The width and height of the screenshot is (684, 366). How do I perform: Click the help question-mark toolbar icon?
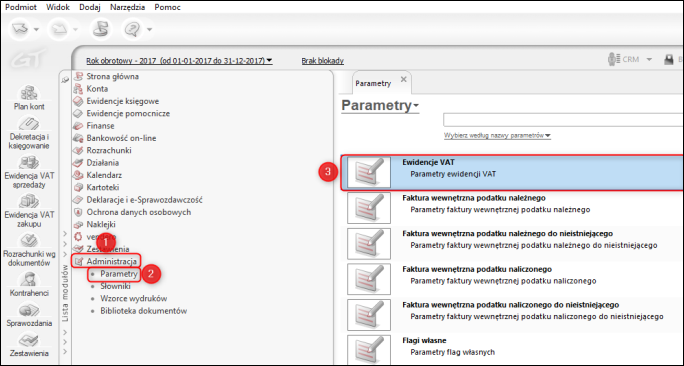(133, 29)
